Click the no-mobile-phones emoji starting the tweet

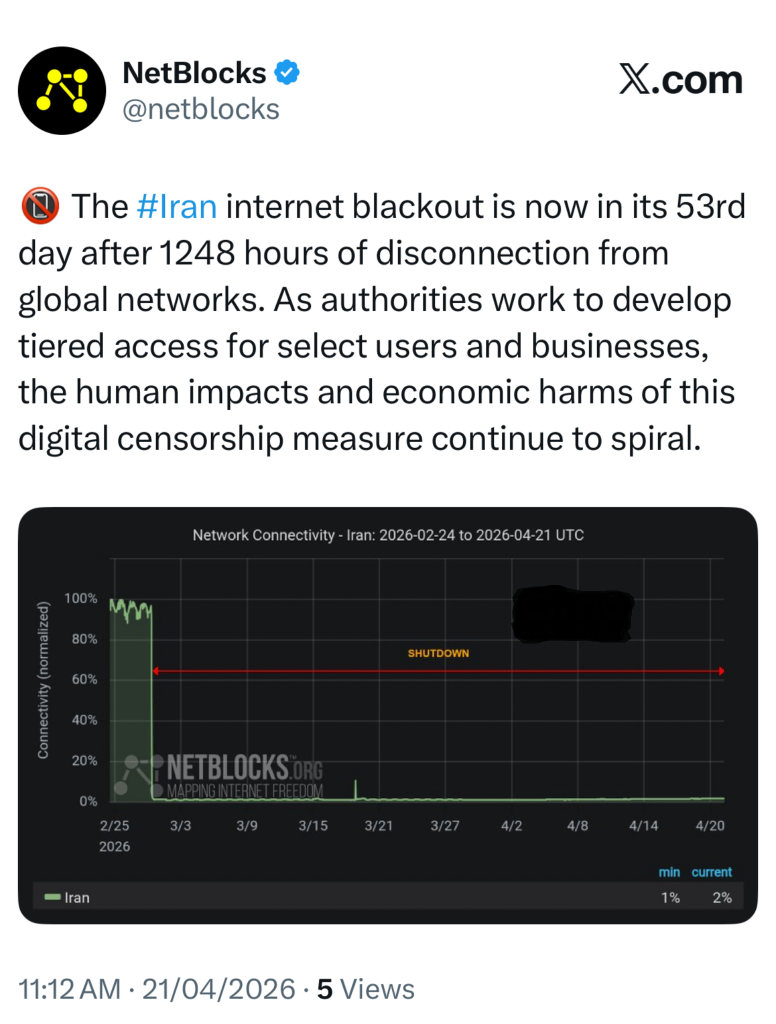coord(41,206)
